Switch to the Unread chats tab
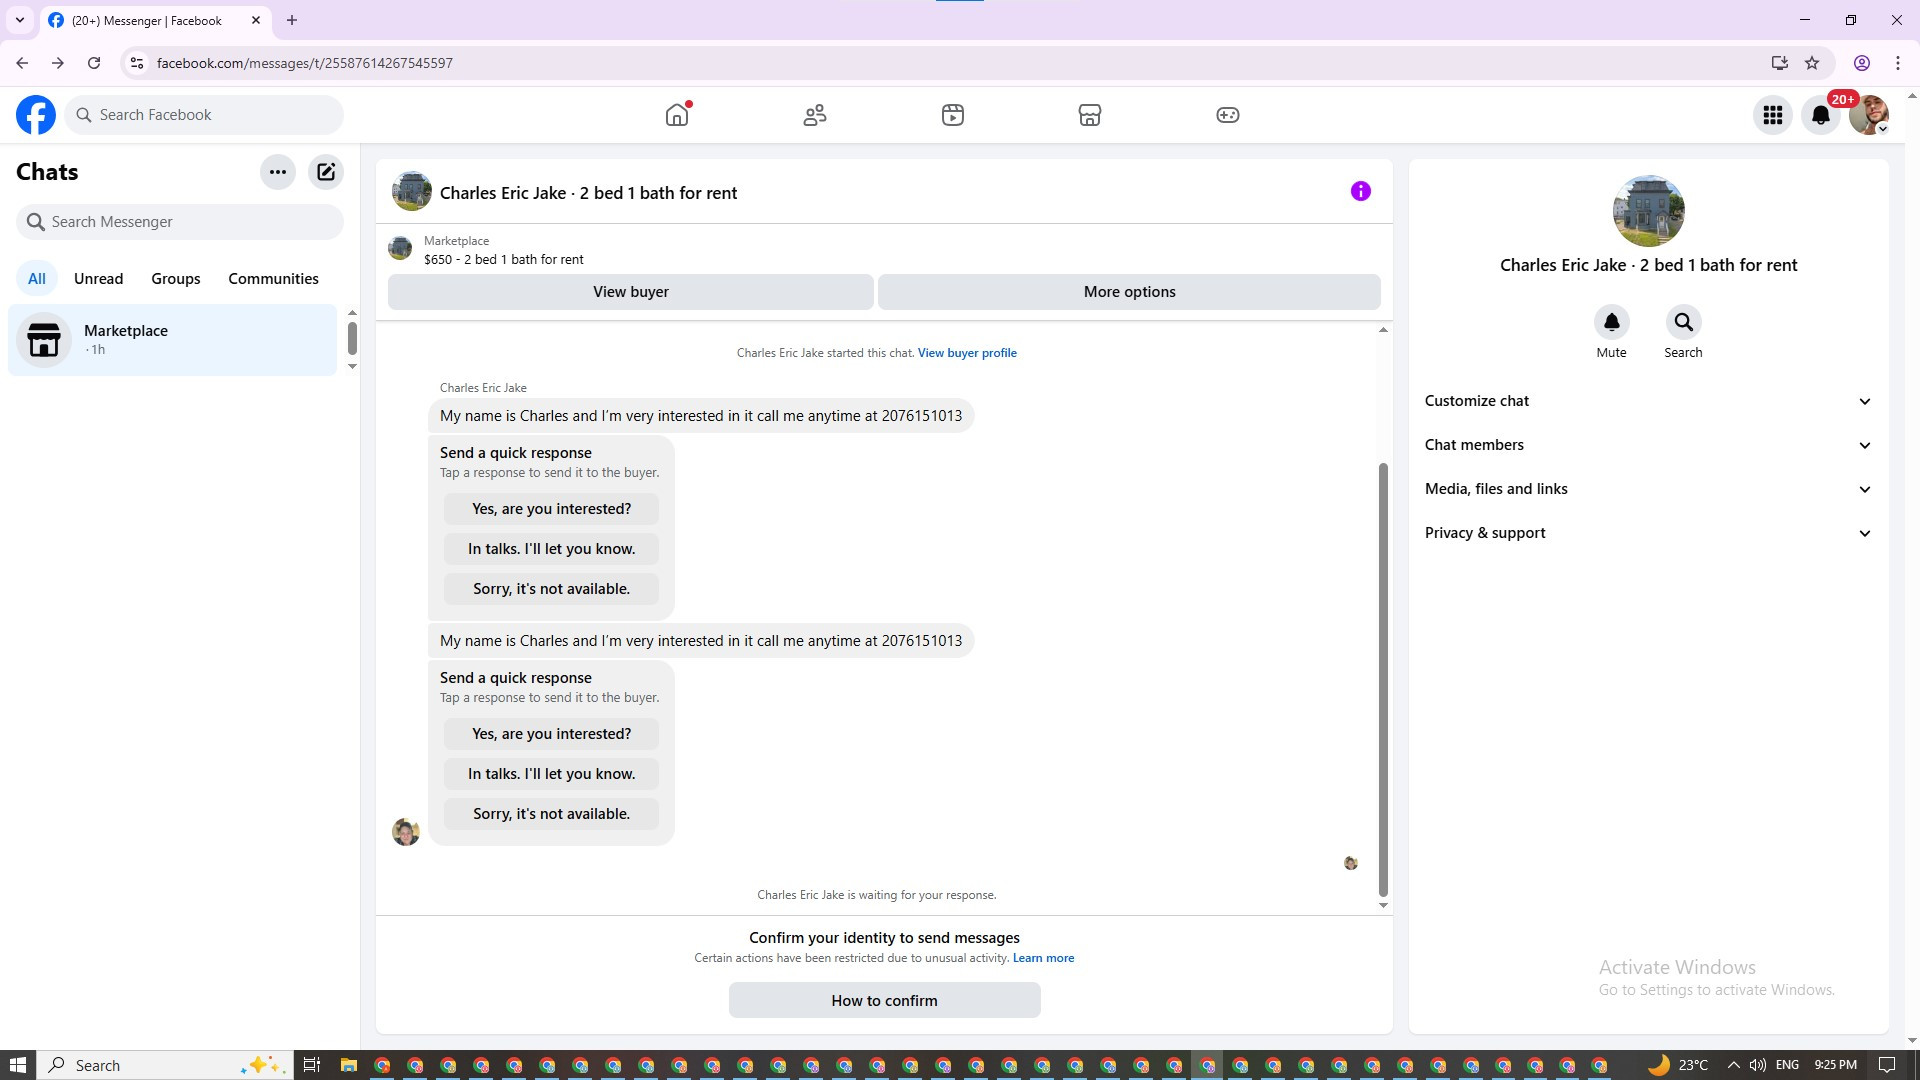Screen dimensions: 1920x1080 coord(98,279)
